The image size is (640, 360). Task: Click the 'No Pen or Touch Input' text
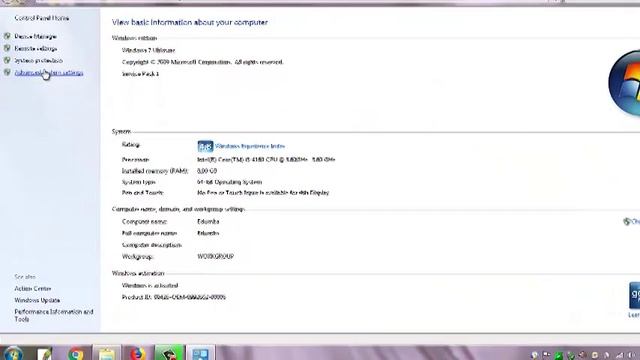pyautogui.click(x=263, y=193)
